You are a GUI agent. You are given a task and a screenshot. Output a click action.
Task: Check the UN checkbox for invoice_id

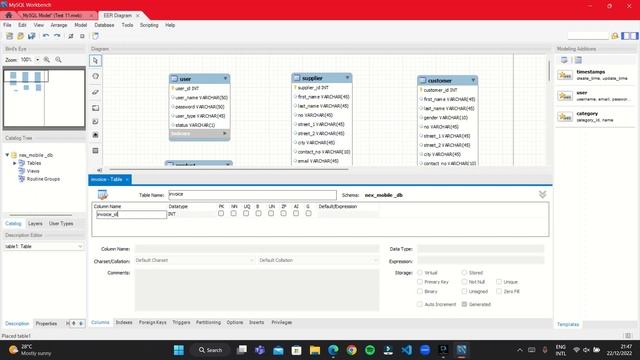tap(271, 213)
